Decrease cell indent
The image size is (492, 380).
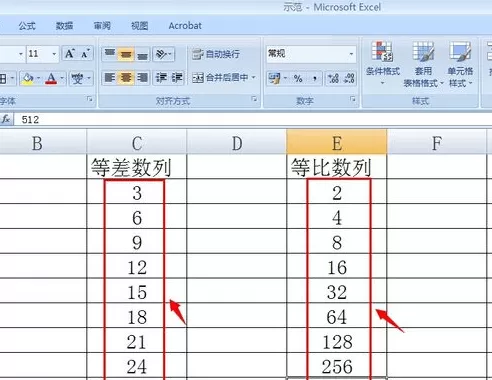click(x=161, y=78)
